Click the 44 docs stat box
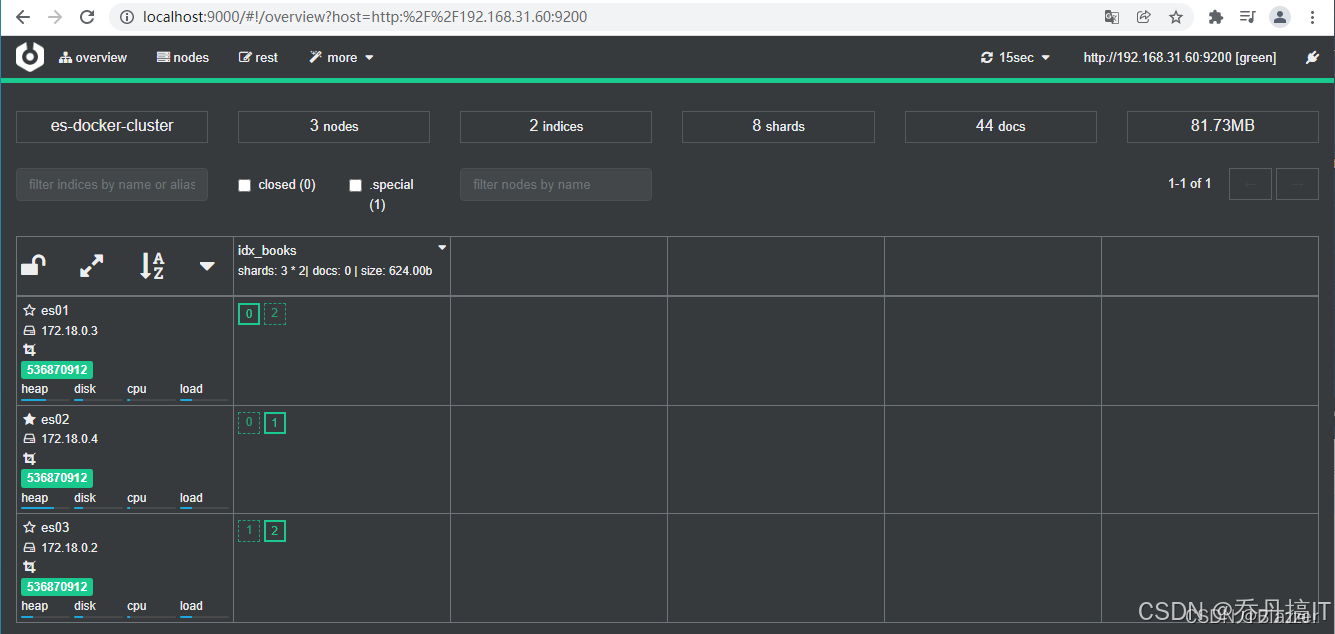This screenshot has width=1335, height=634. point(1001,126)
